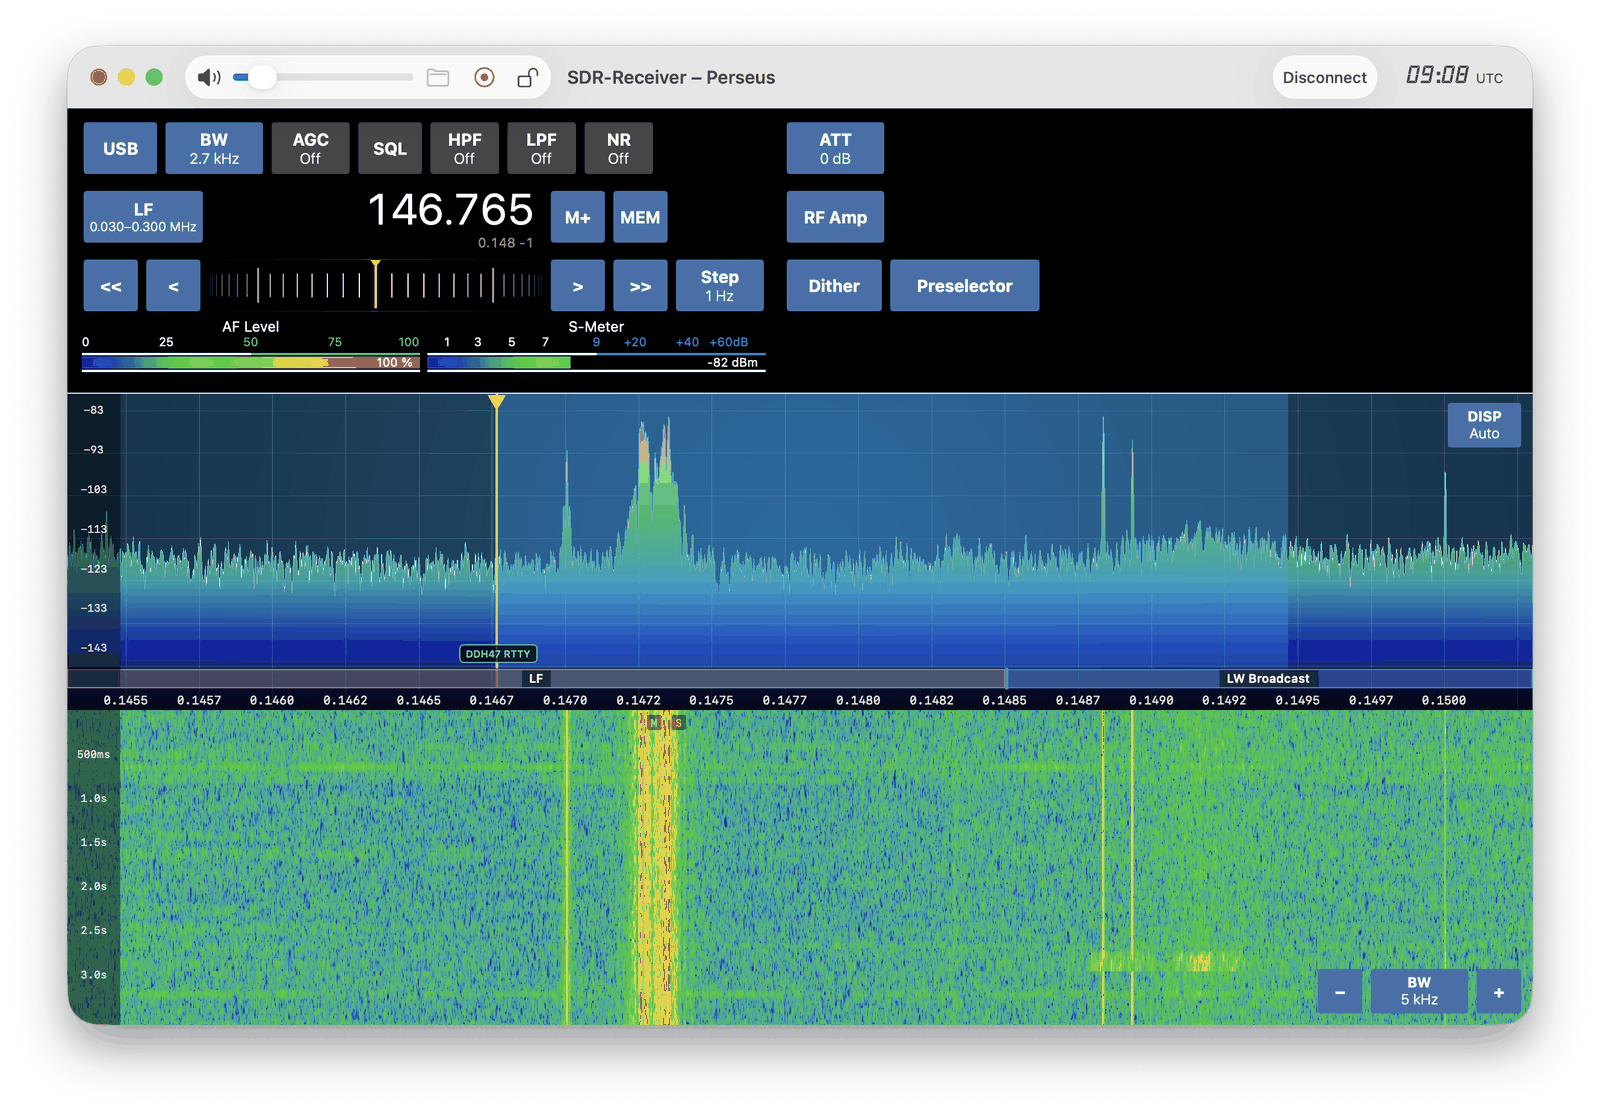Click the 09:08 UTC clock

click(x=1454, y=76)
